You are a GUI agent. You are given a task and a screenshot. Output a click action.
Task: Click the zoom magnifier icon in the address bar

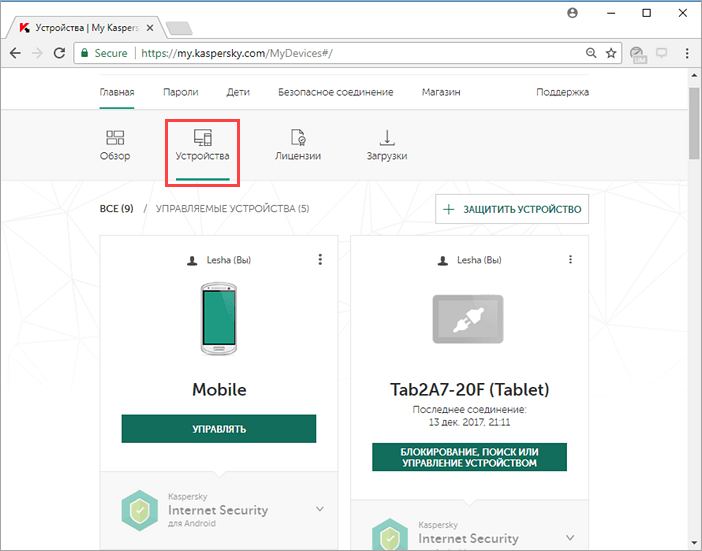pos(591,53)
